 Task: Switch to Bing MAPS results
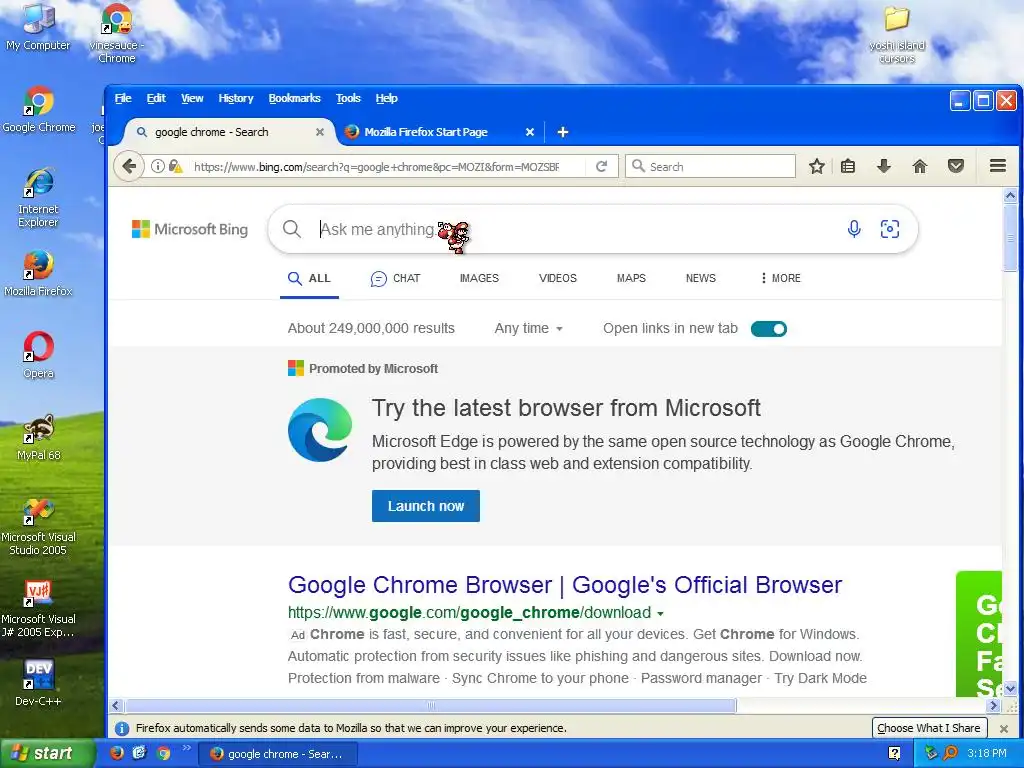pos(631,278)
